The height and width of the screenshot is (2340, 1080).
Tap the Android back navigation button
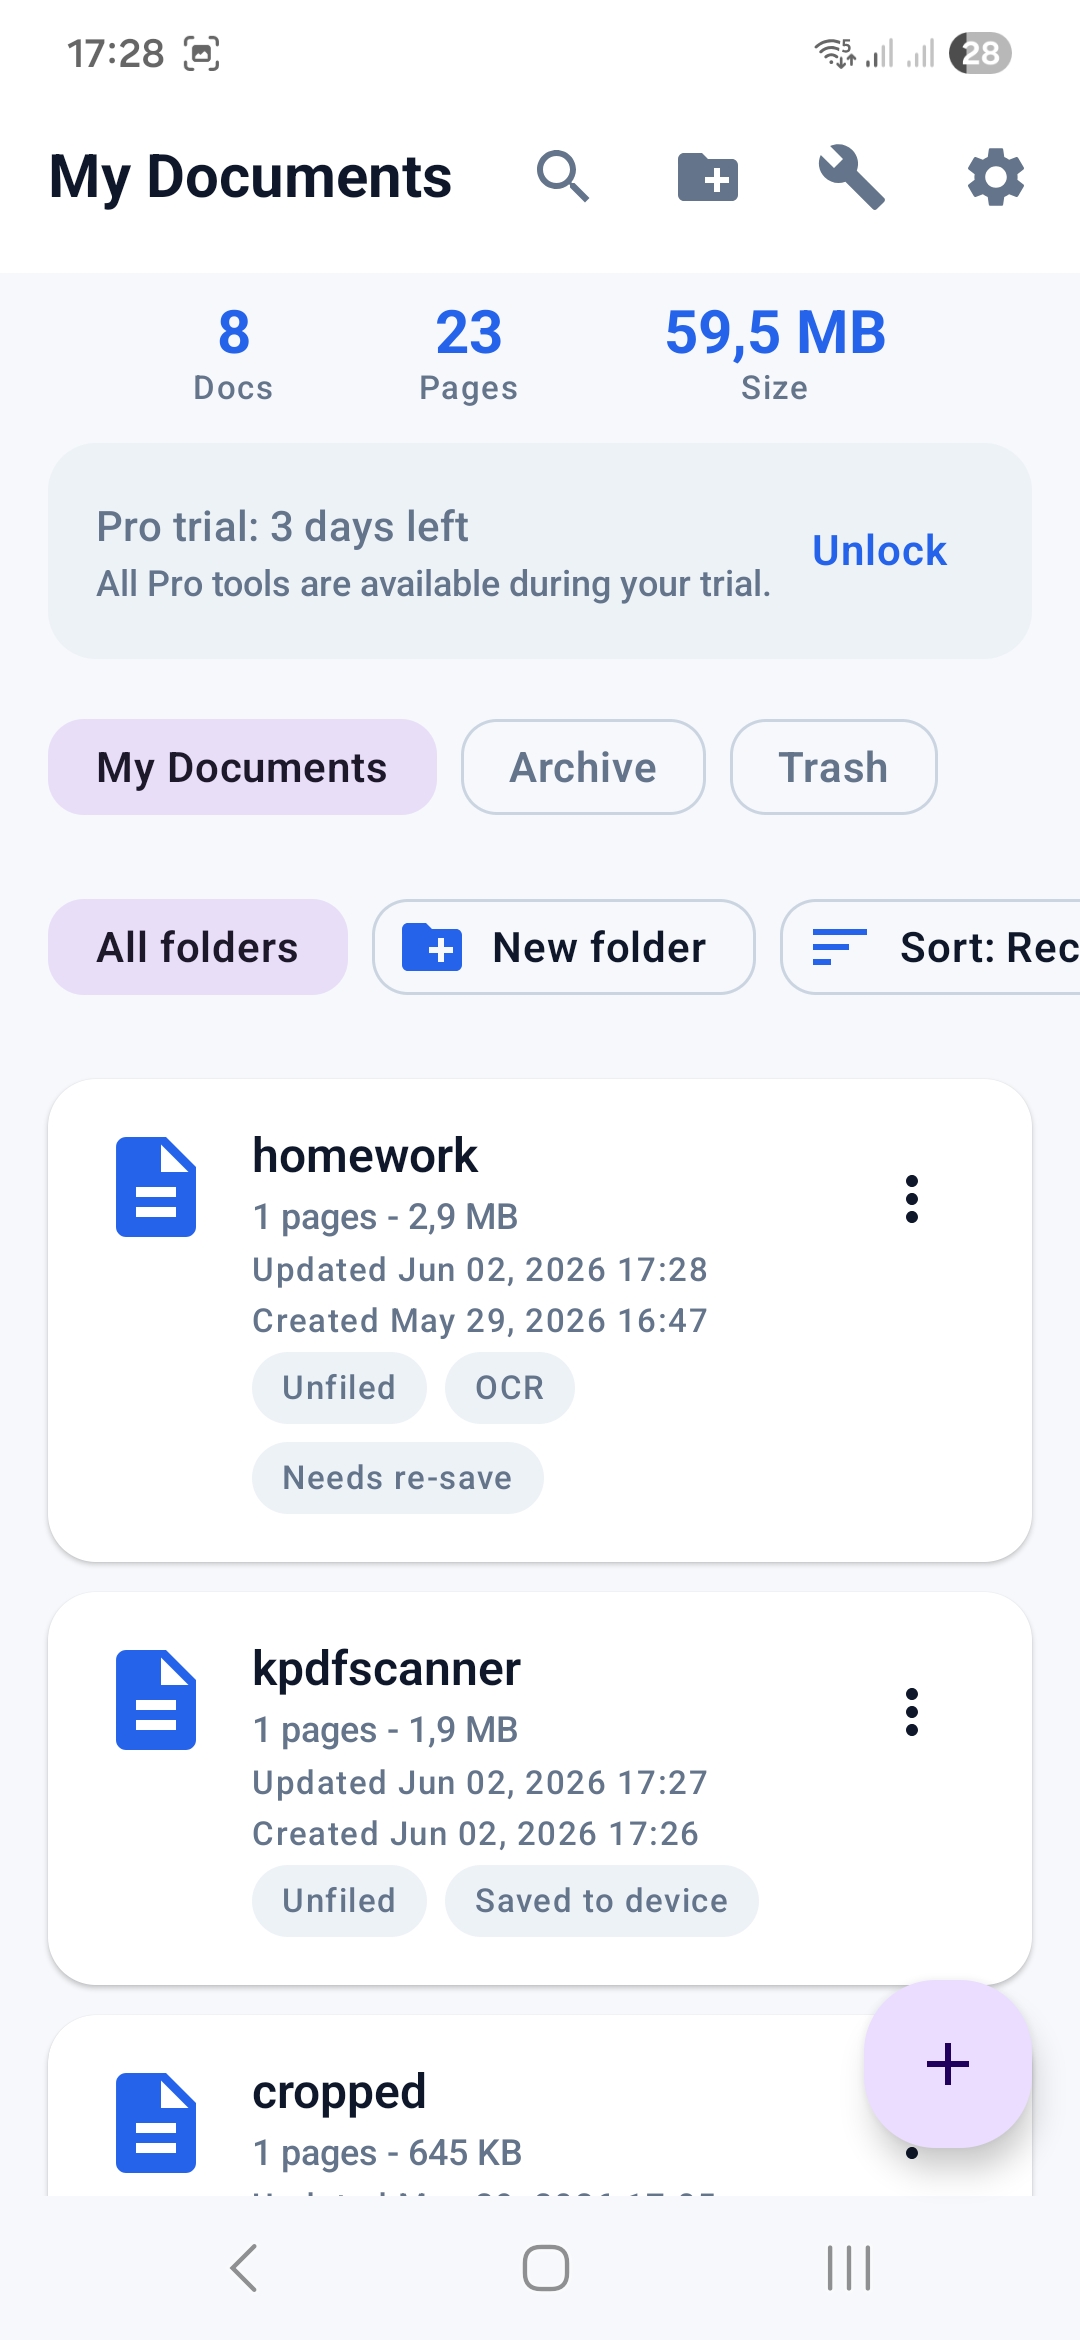tap(244, 2267)
